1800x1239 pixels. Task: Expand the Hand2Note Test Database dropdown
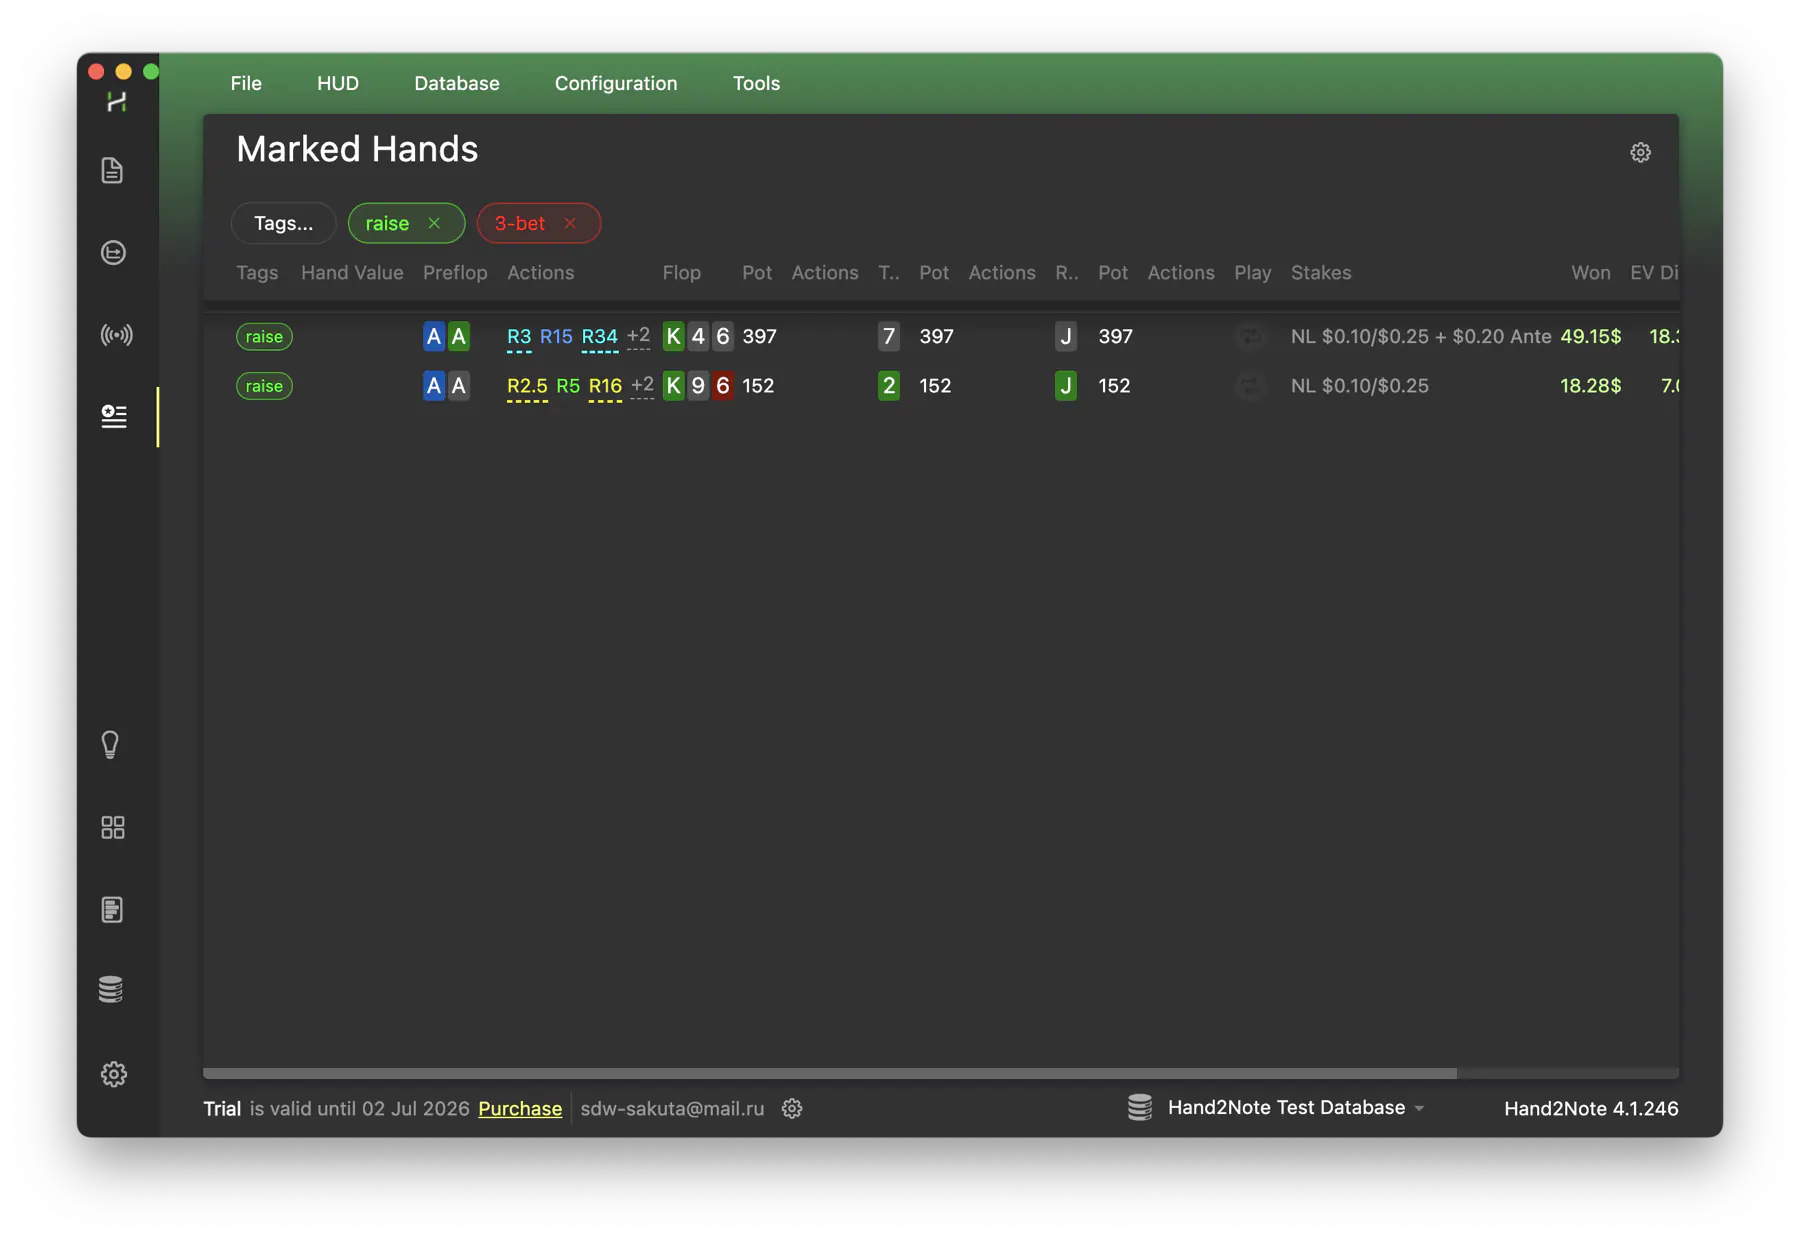[1419, 1108]
